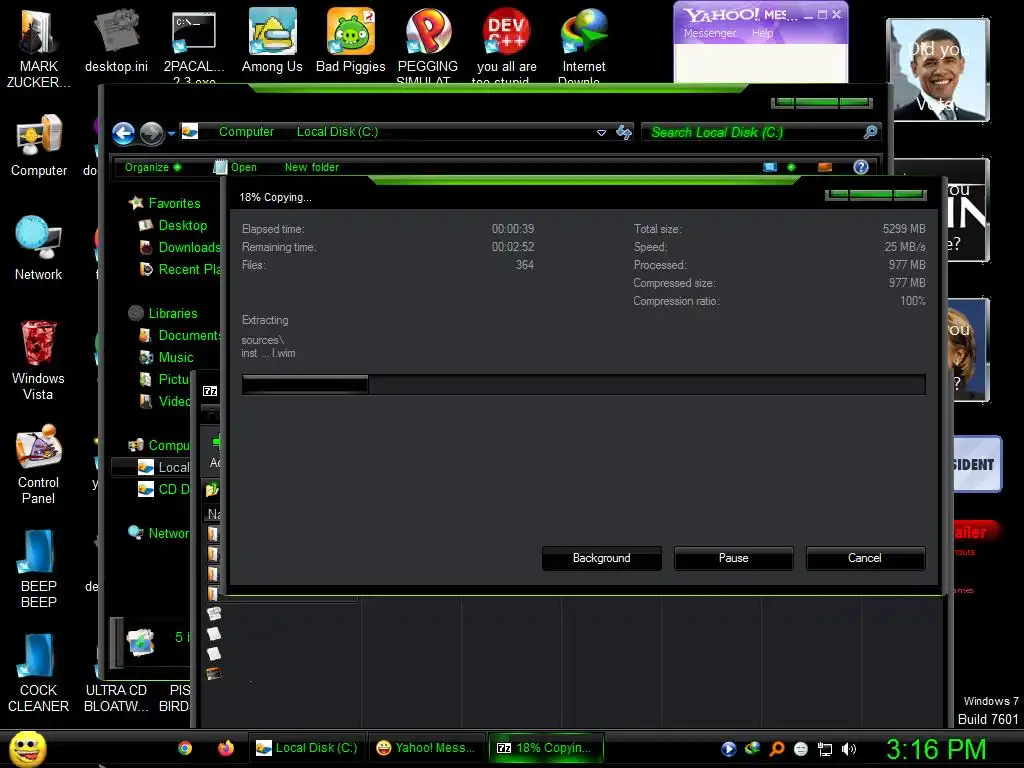Viewport: 1024px width, 768px height.
Task: Click Help menu in Yahoo Messenger
Action: coord(762,33)
